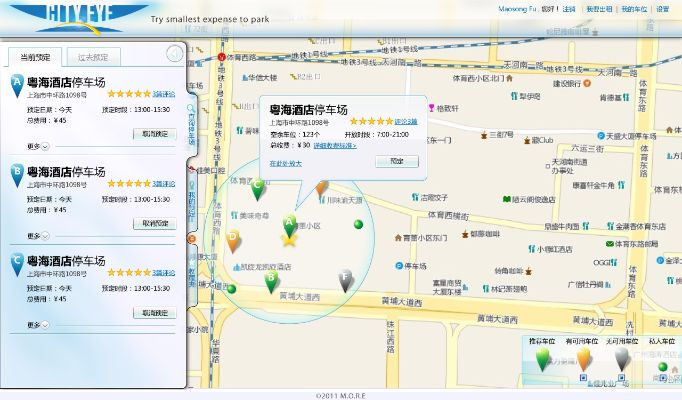Click the yellow star marker under pin A

[289, 240]
